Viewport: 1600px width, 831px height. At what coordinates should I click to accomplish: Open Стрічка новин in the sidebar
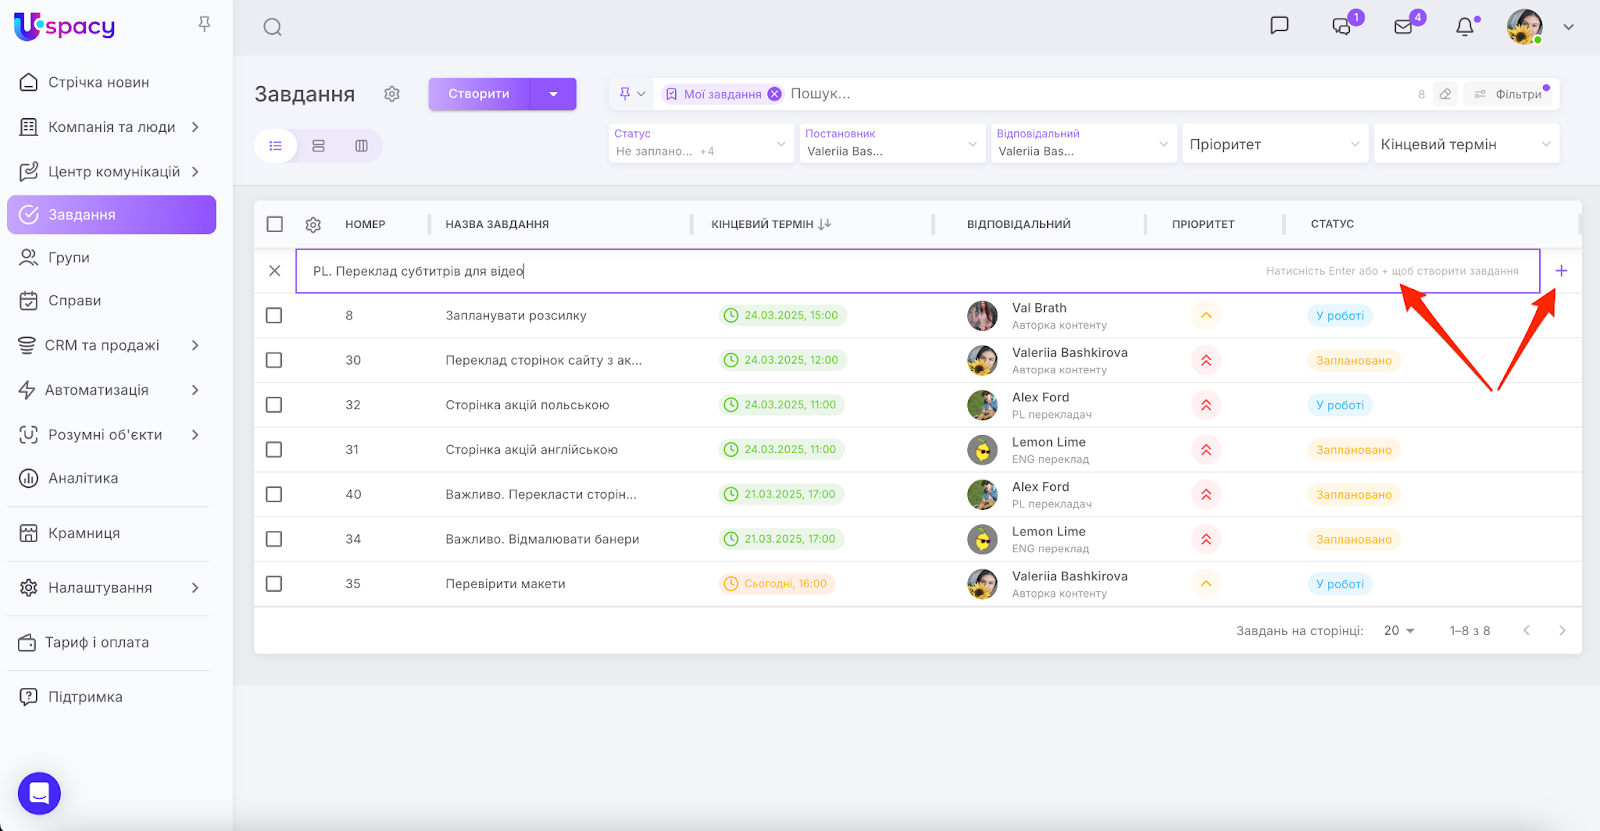98,83
